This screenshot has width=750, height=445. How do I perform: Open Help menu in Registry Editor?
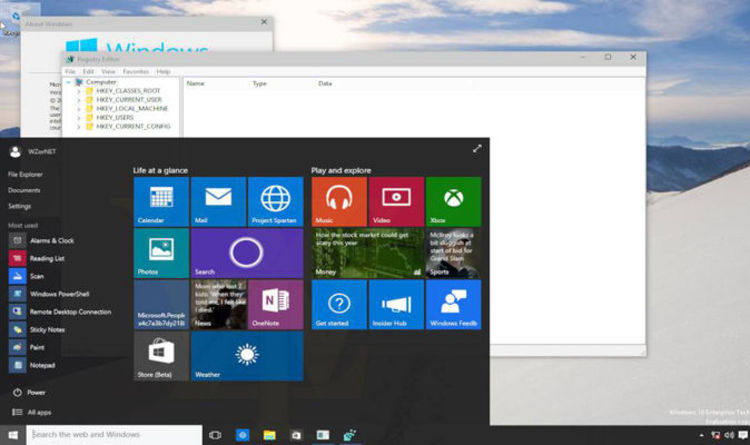pyautogui.click(x=163, y=71)
